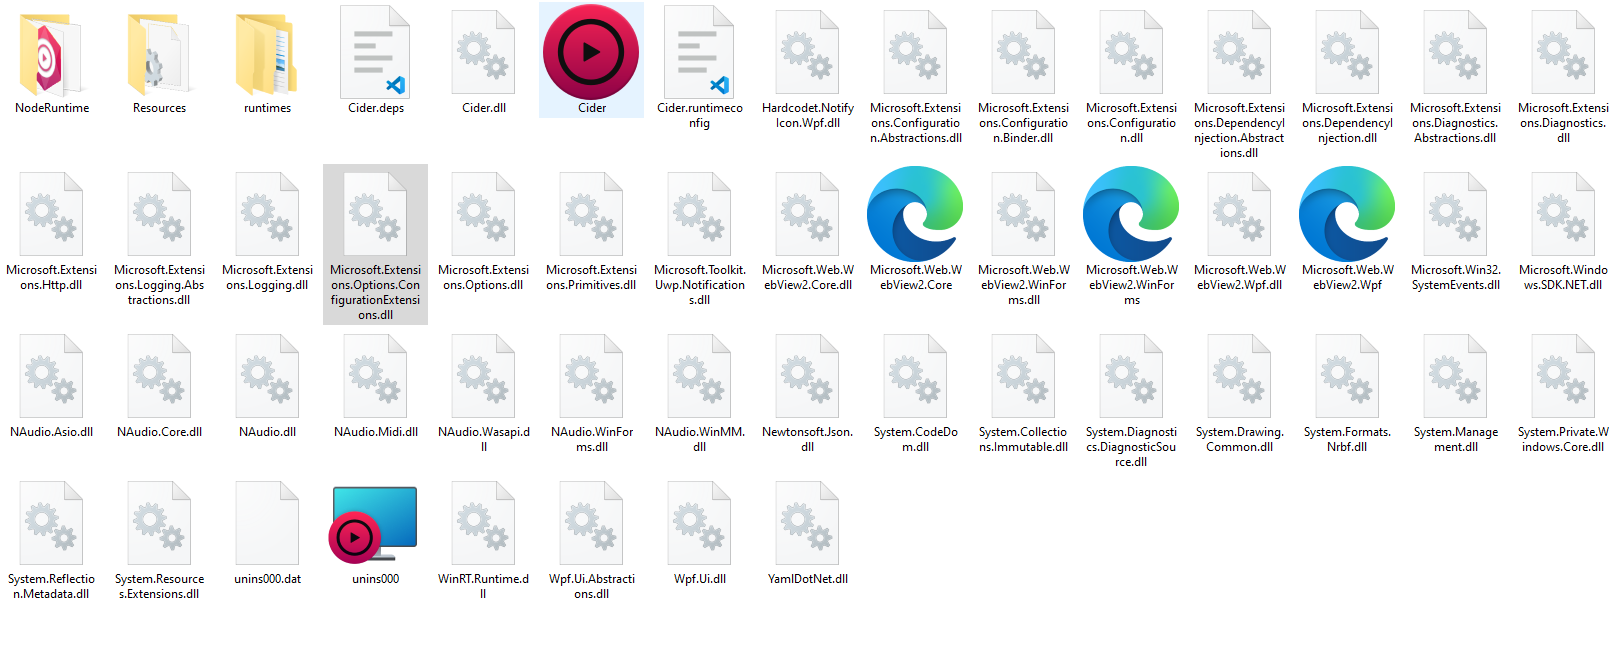Image resolution: width=1624 pixels, height=665 pixels.
Task: Select Microsoft.Extensions.Http.dll icon
Action: (x=51, y=214)
